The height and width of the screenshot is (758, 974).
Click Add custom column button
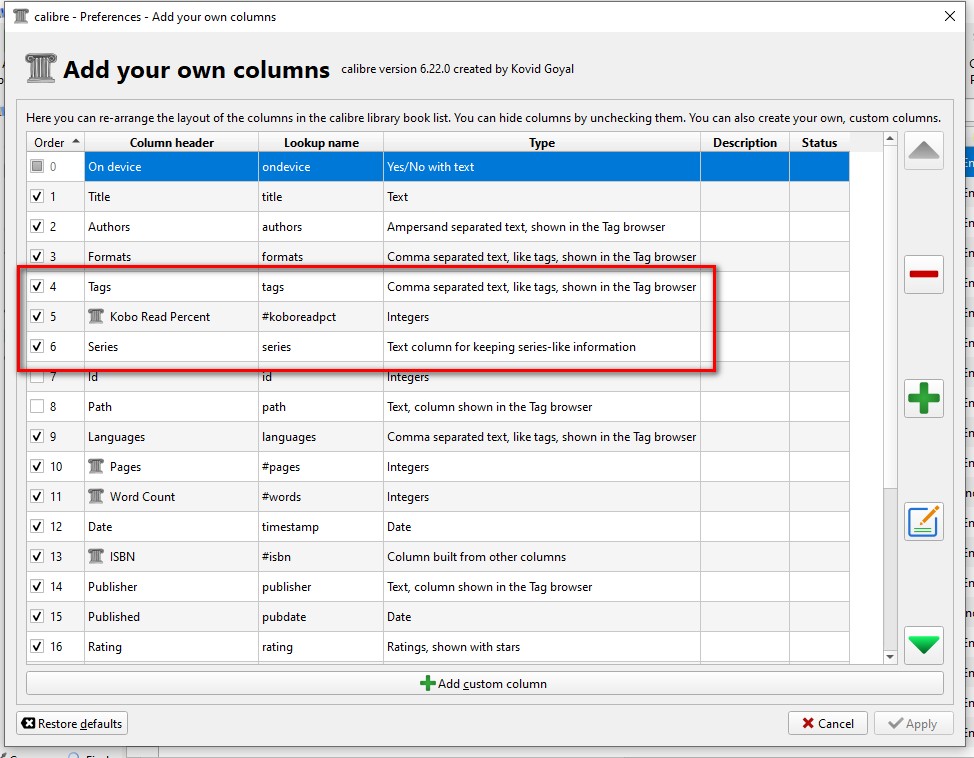(485, 683)
